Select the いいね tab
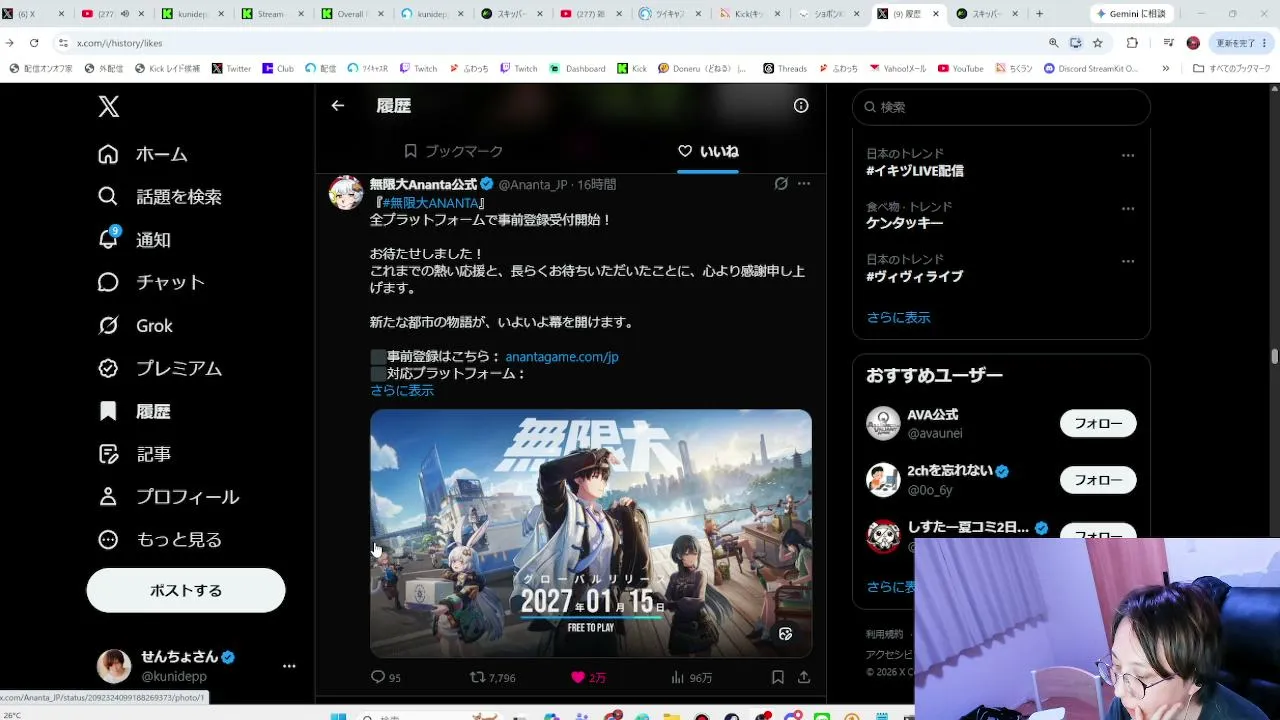Screen dimensions: 1280x720 tap(708, 151)
